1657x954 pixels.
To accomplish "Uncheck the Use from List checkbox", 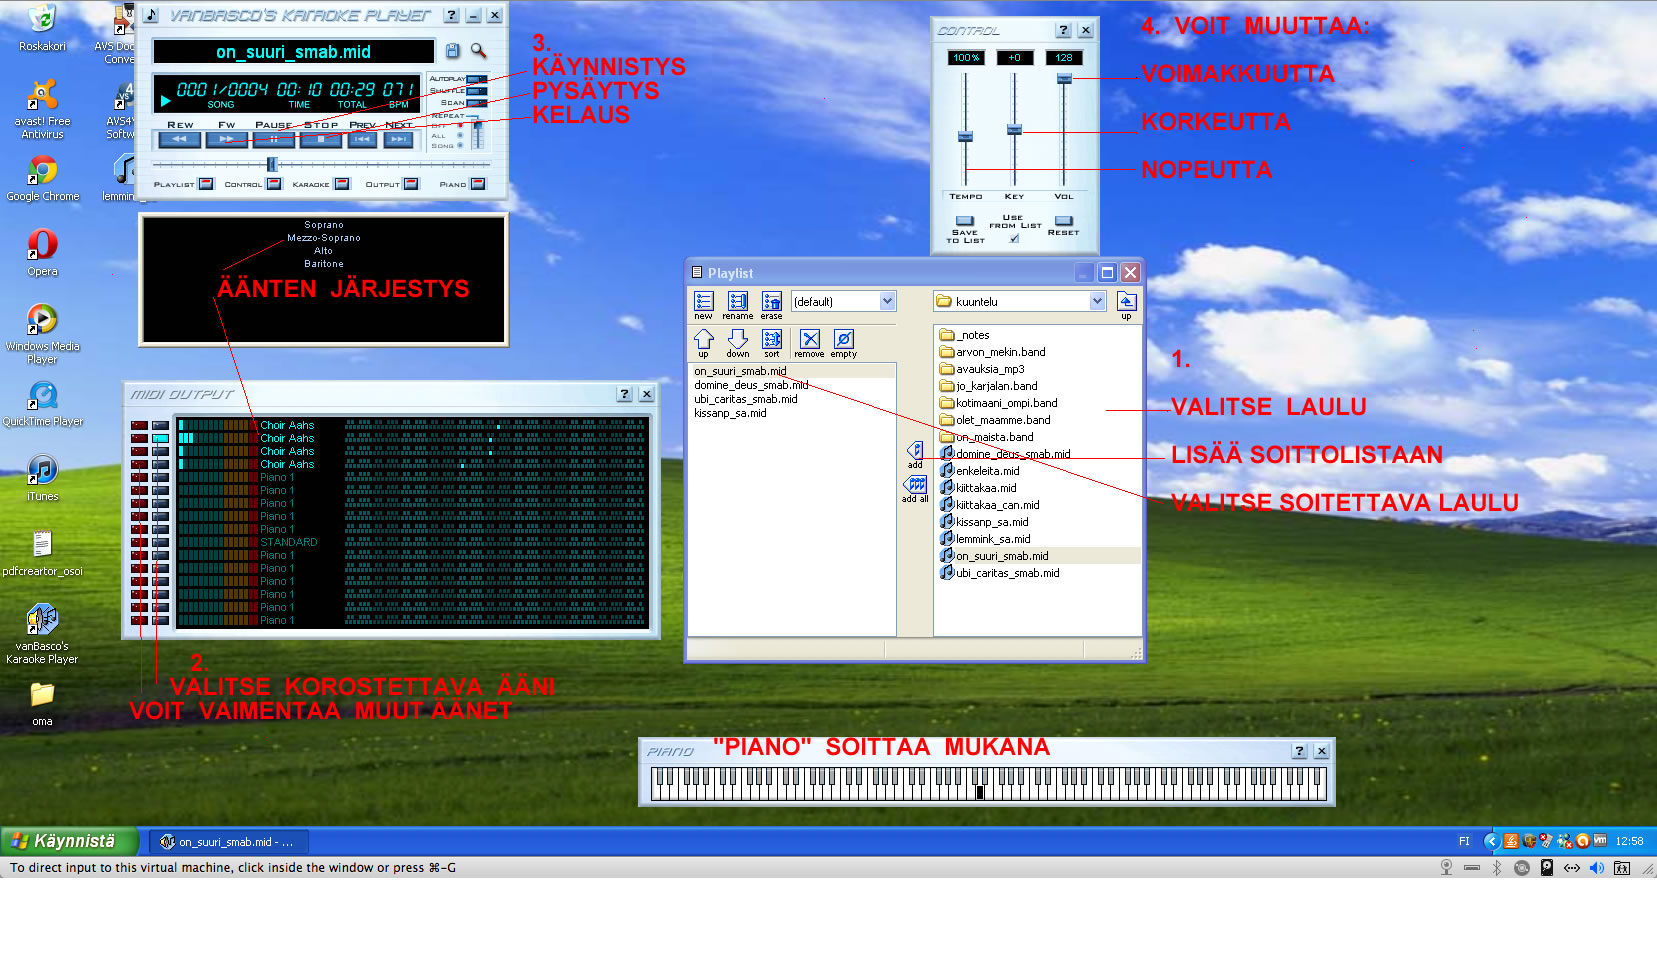I will pos(1014,238).
